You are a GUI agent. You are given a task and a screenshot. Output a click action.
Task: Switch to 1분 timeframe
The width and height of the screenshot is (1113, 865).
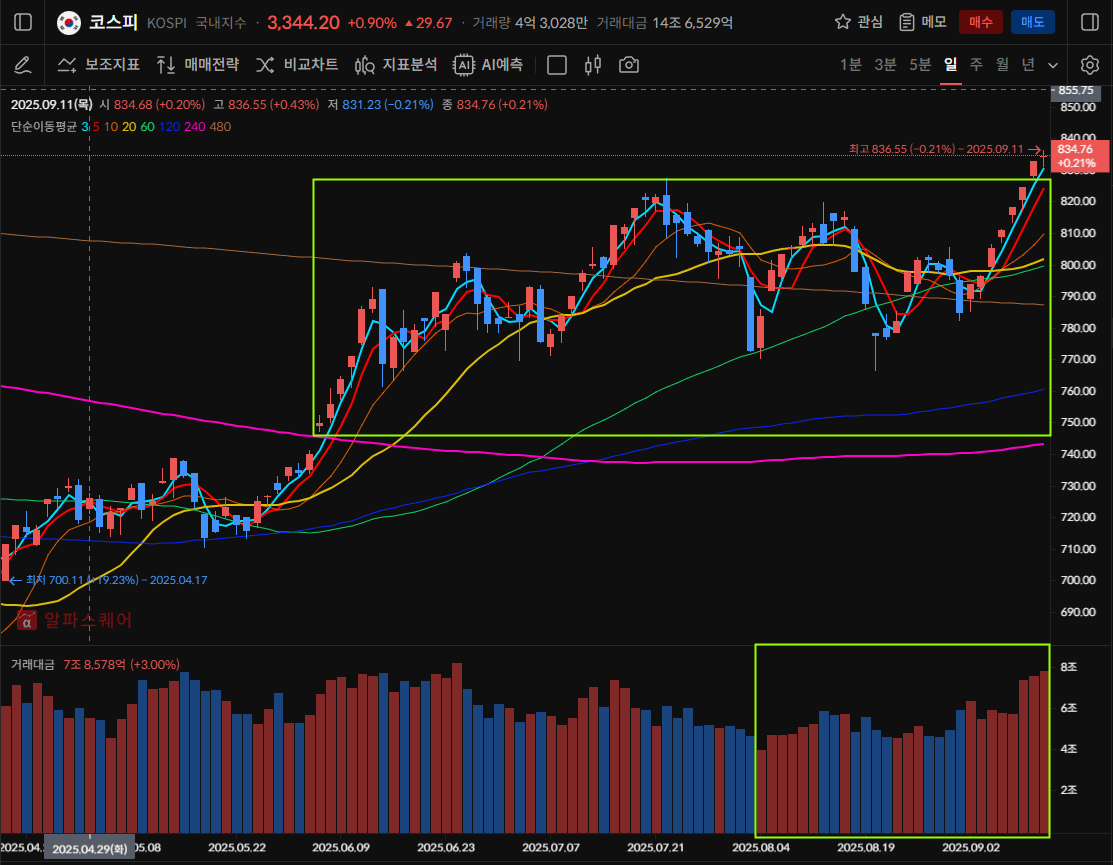pos(850,65)
